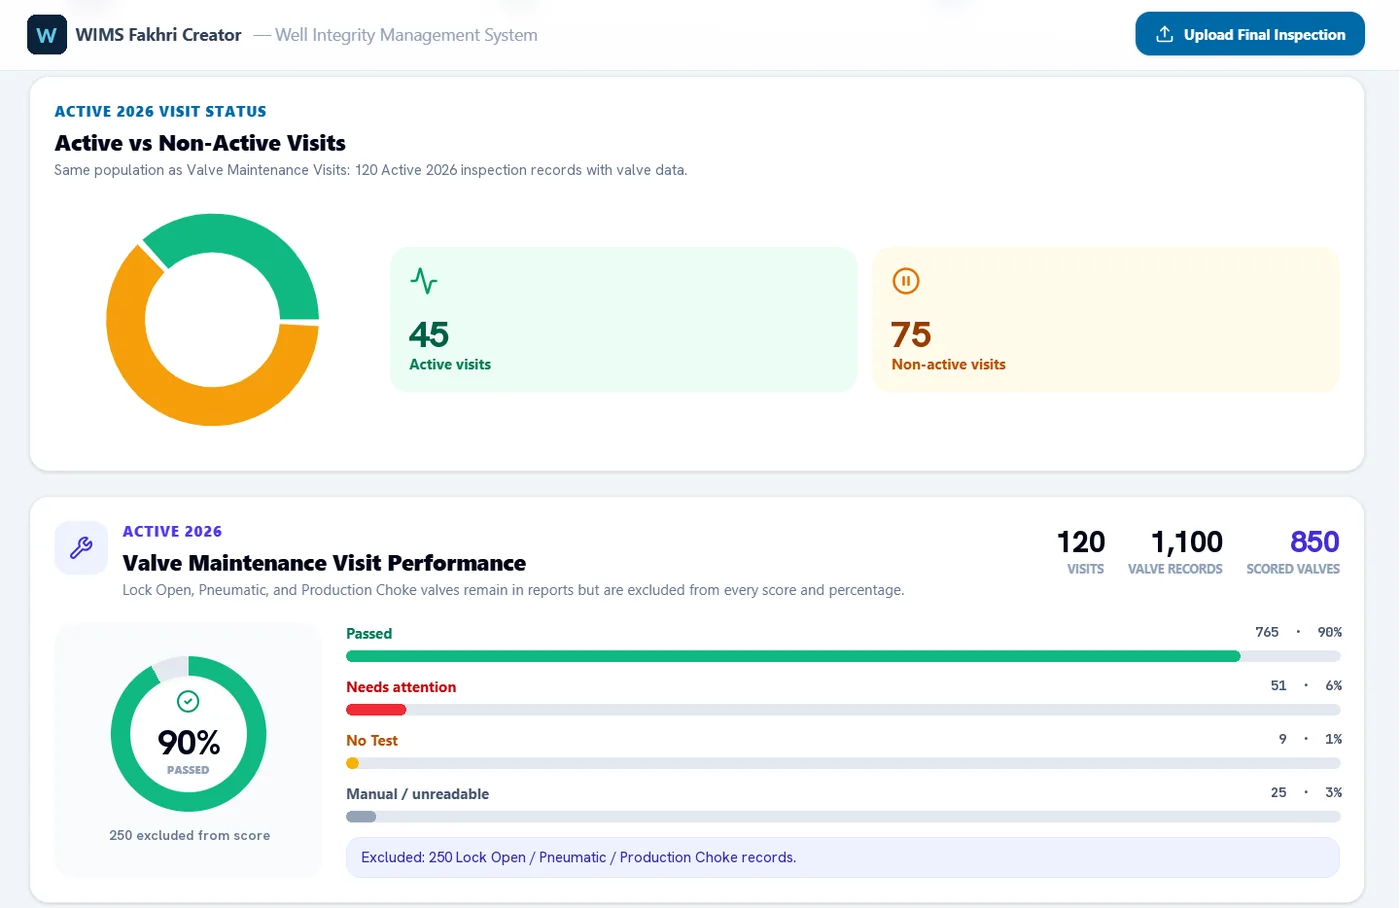Click the WIMS 'W' logo icon
The image size is (1400, 908).
[47, 35]
